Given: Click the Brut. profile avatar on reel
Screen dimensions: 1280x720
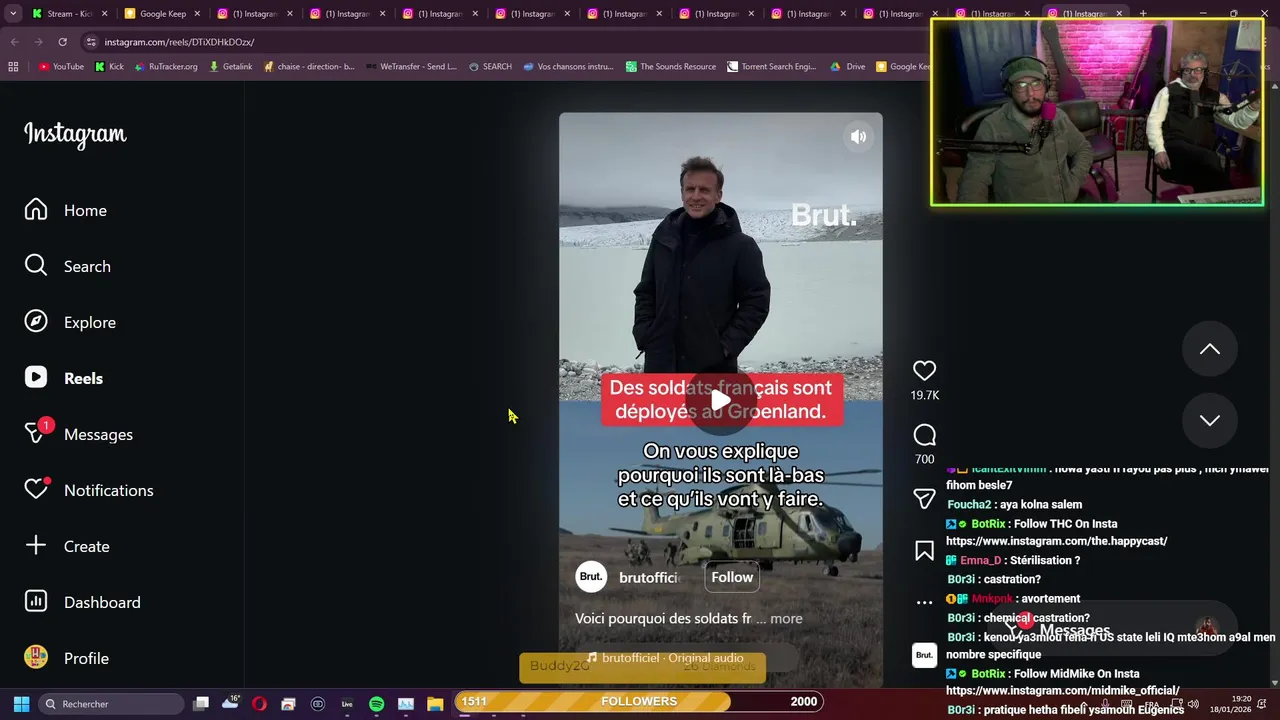Looking at the screenshot, I should click(x=591, y=577).
